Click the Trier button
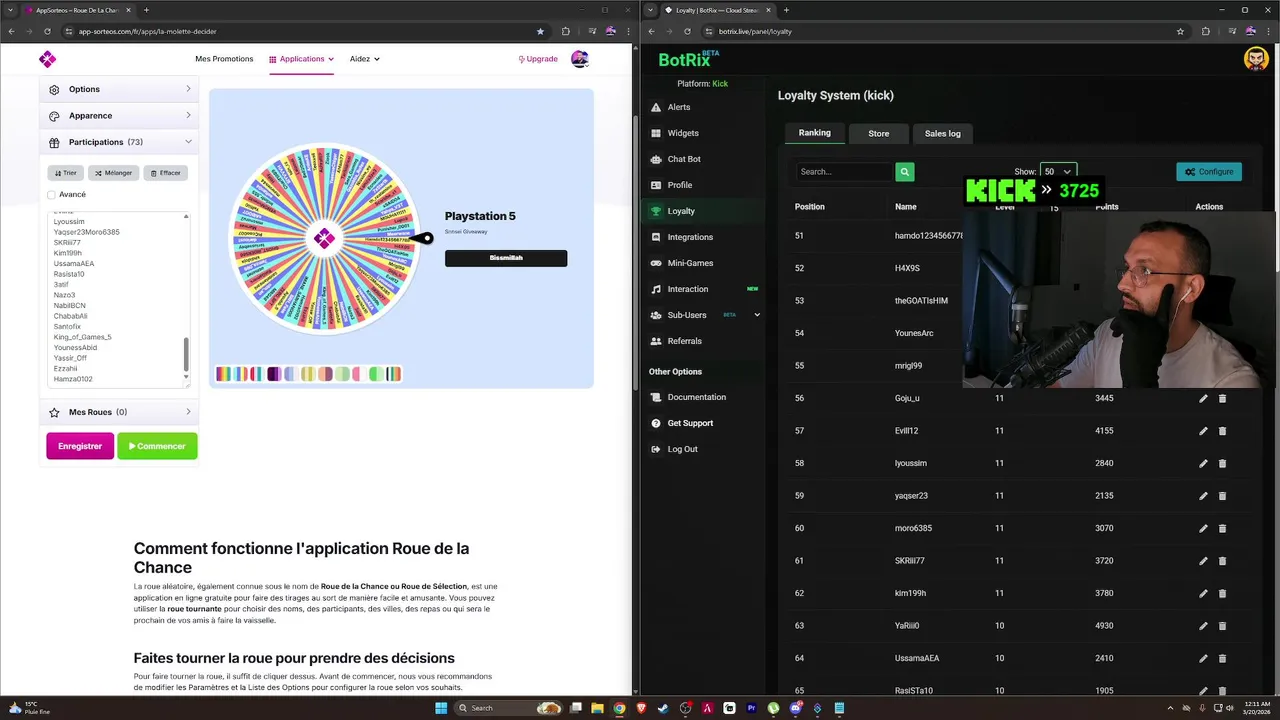This screenshot has width=1280, height=720. pos(65,173)
